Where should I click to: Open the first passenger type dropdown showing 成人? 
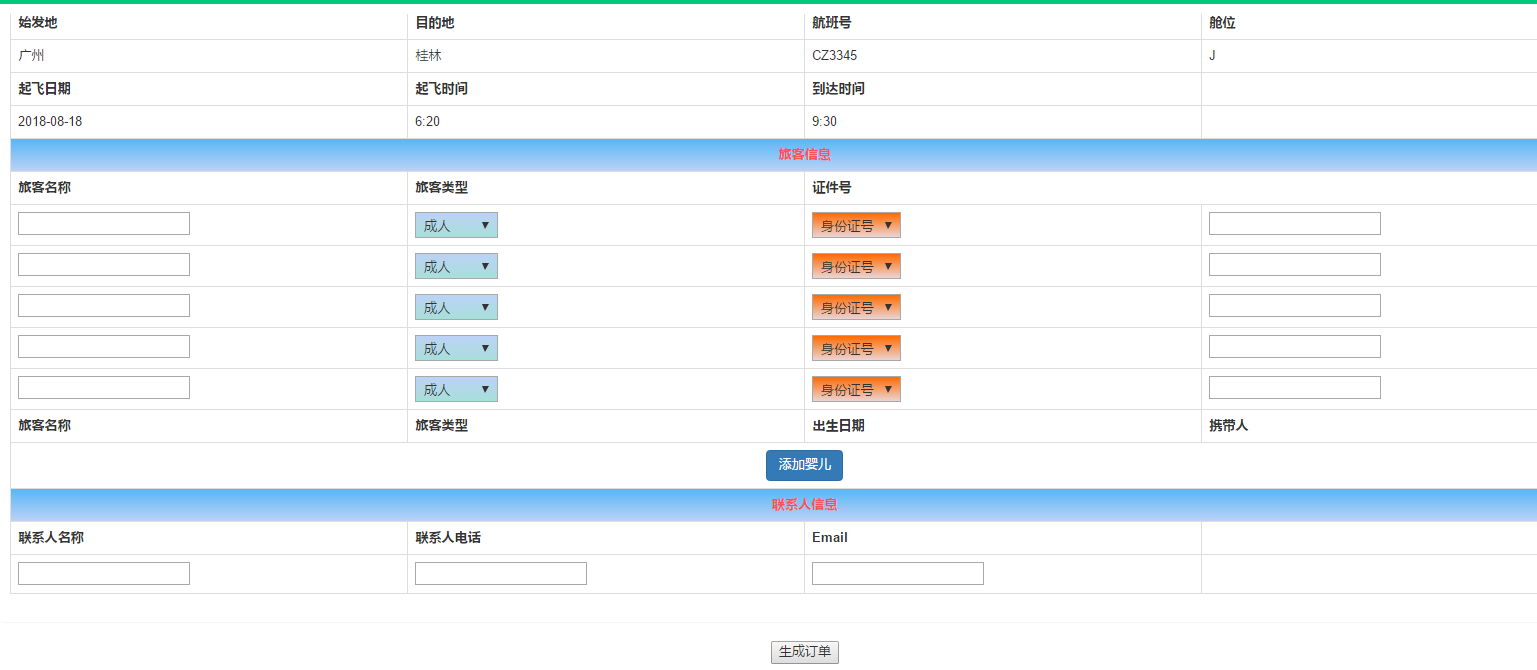pyautogui.click(x=456, y=225)
